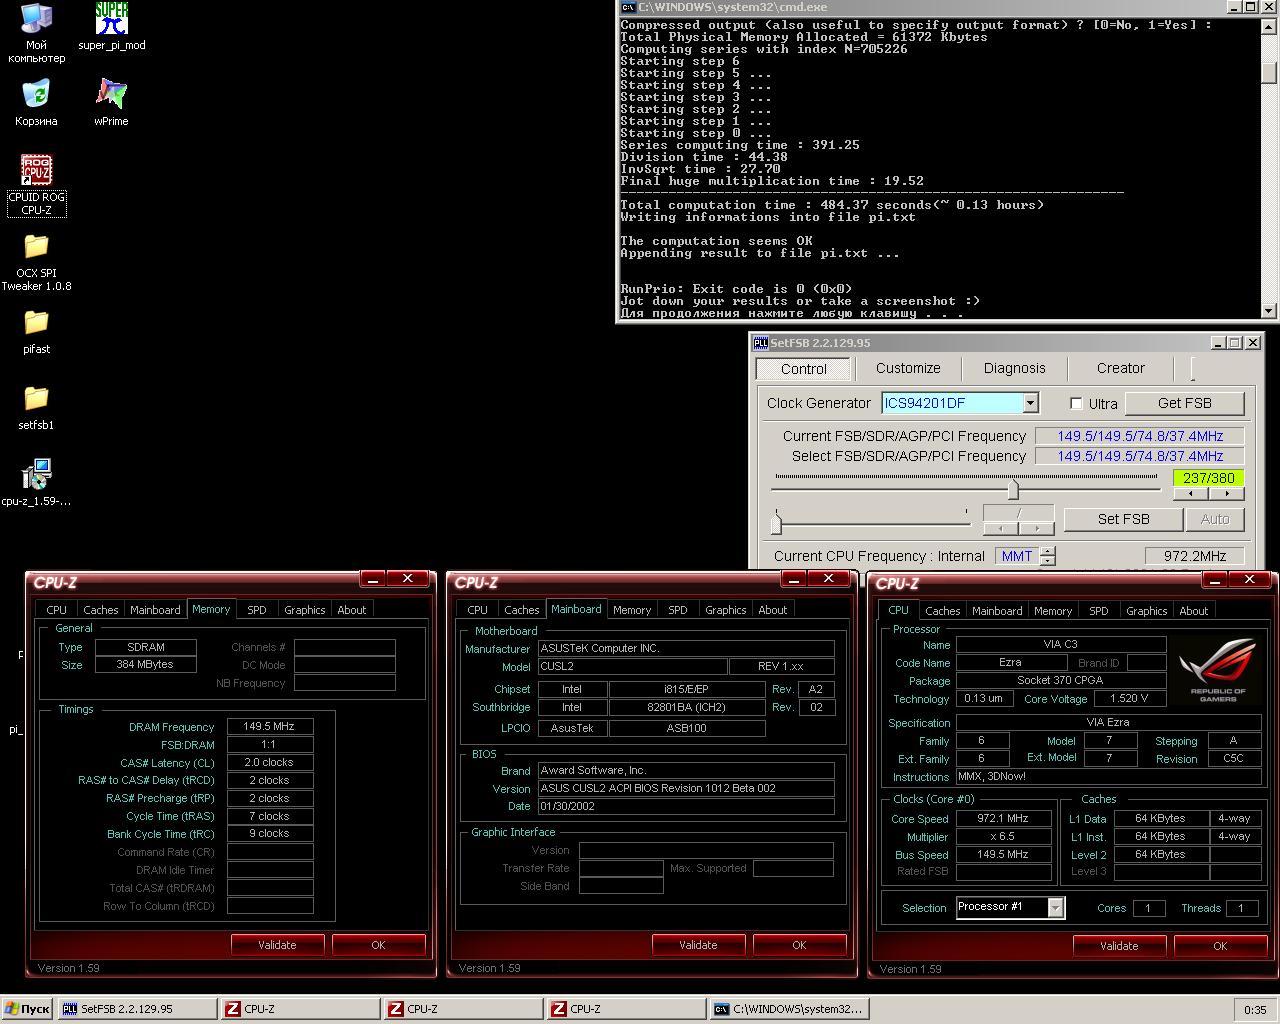Activate the third CPU-Z taskbar button
This screenshot has width=1280, height=1024.
click(x=626, y=1009)
